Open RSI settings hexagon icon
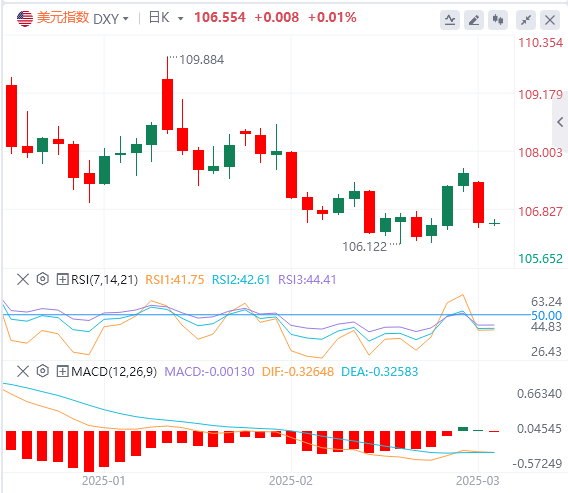This screenshot has width=568, height=493. (x=43, y=279)
